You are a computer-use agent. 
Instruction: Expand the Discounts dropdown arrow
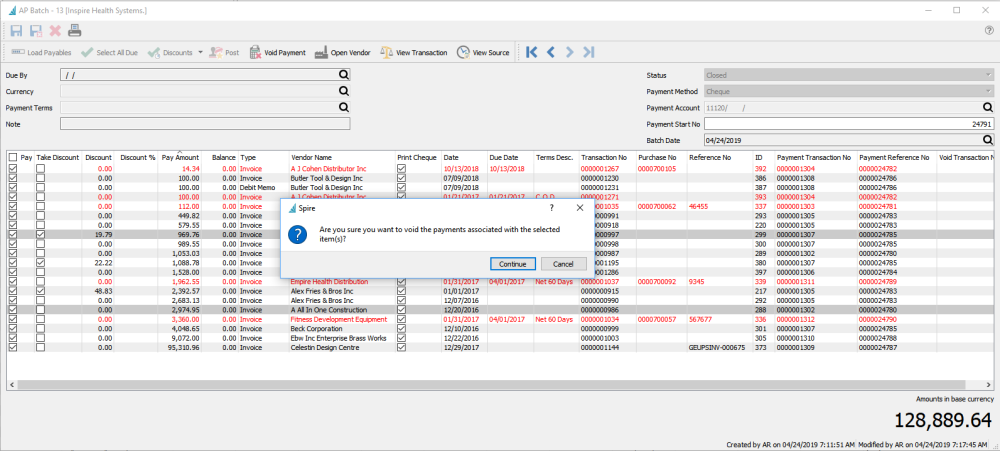coord(200,52)
